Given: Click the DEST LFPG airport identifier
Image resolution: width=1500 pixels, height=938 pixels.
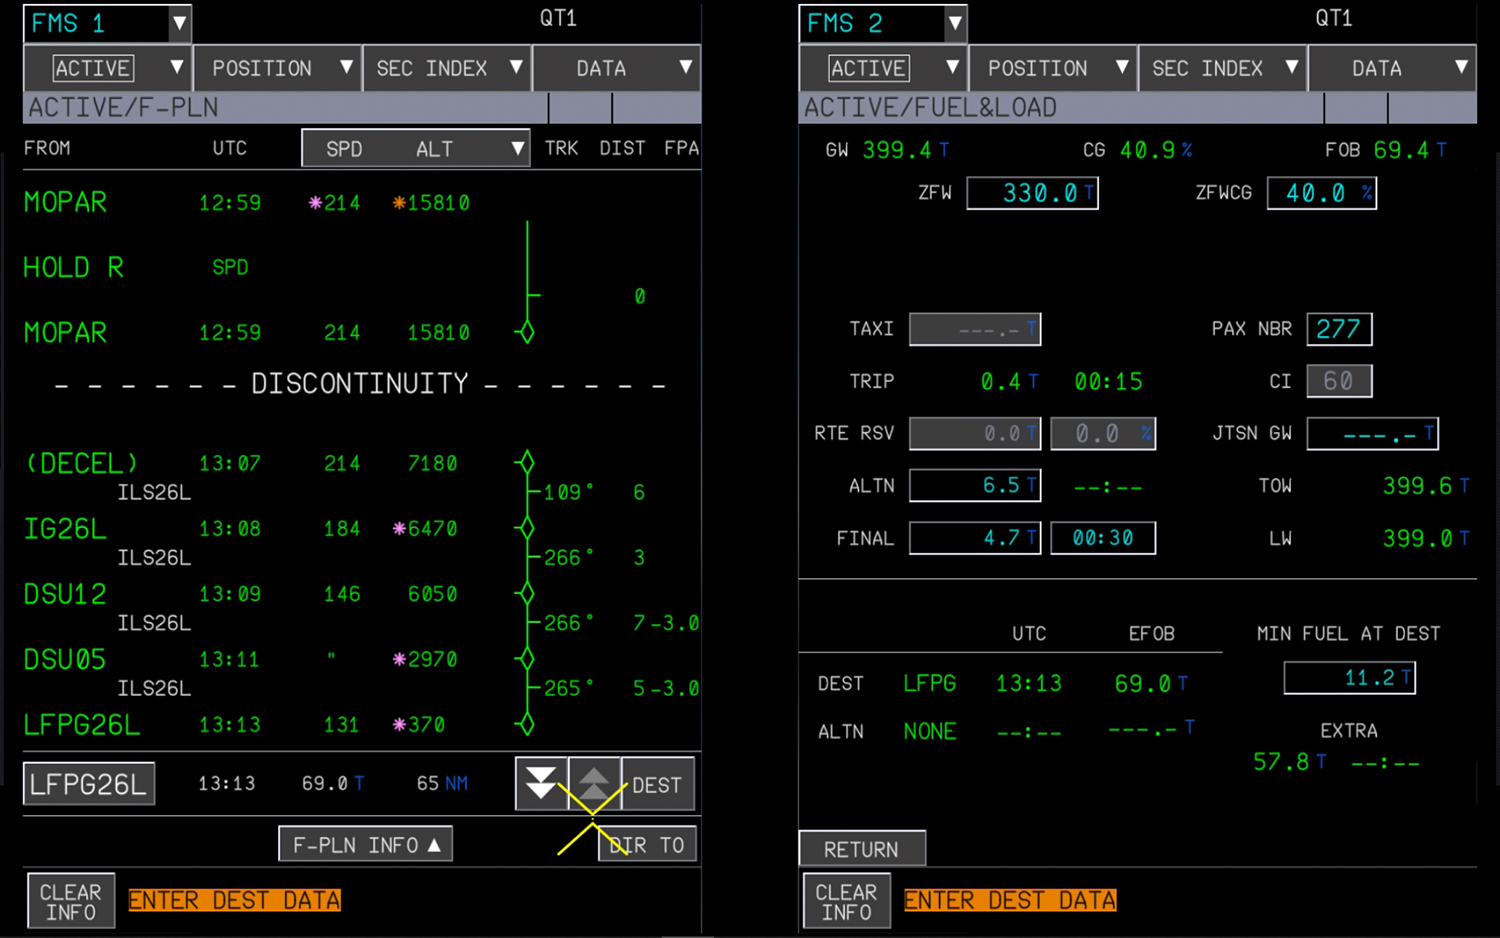Looking at the screenshot, I should (930, 683).
